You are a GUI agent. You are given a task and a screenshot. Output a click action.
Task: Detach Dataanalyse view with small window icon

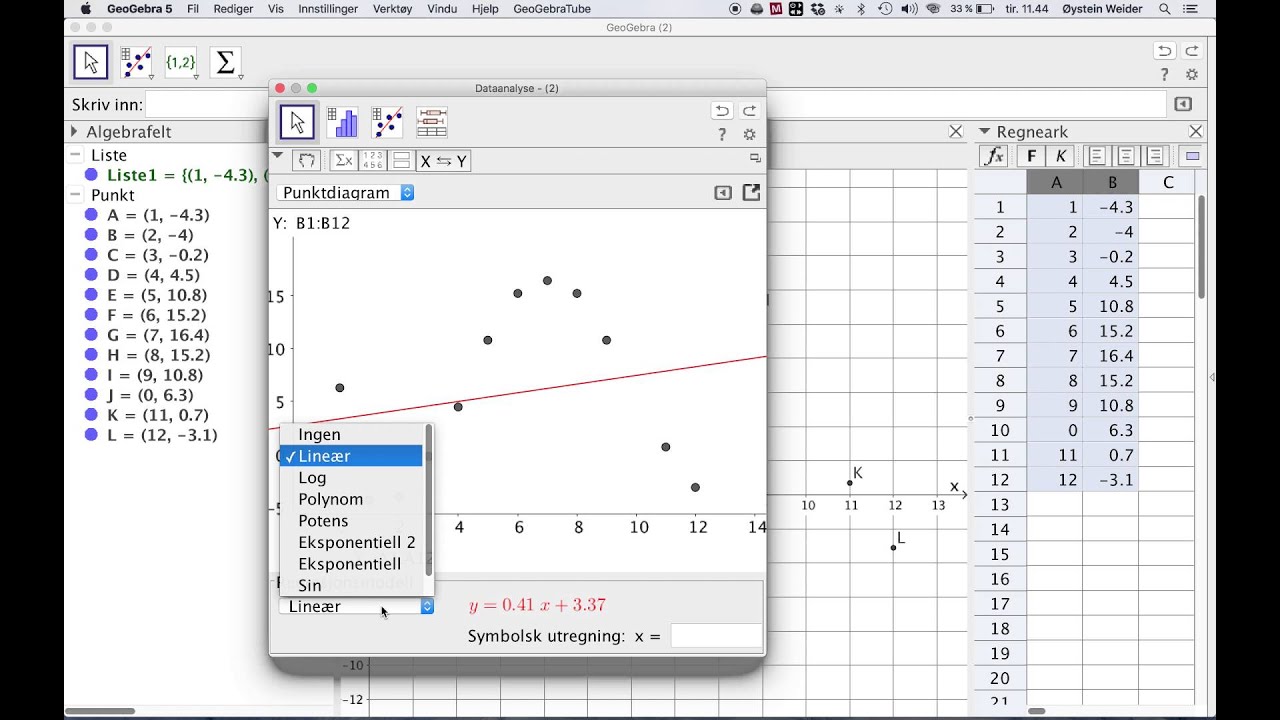755,158
